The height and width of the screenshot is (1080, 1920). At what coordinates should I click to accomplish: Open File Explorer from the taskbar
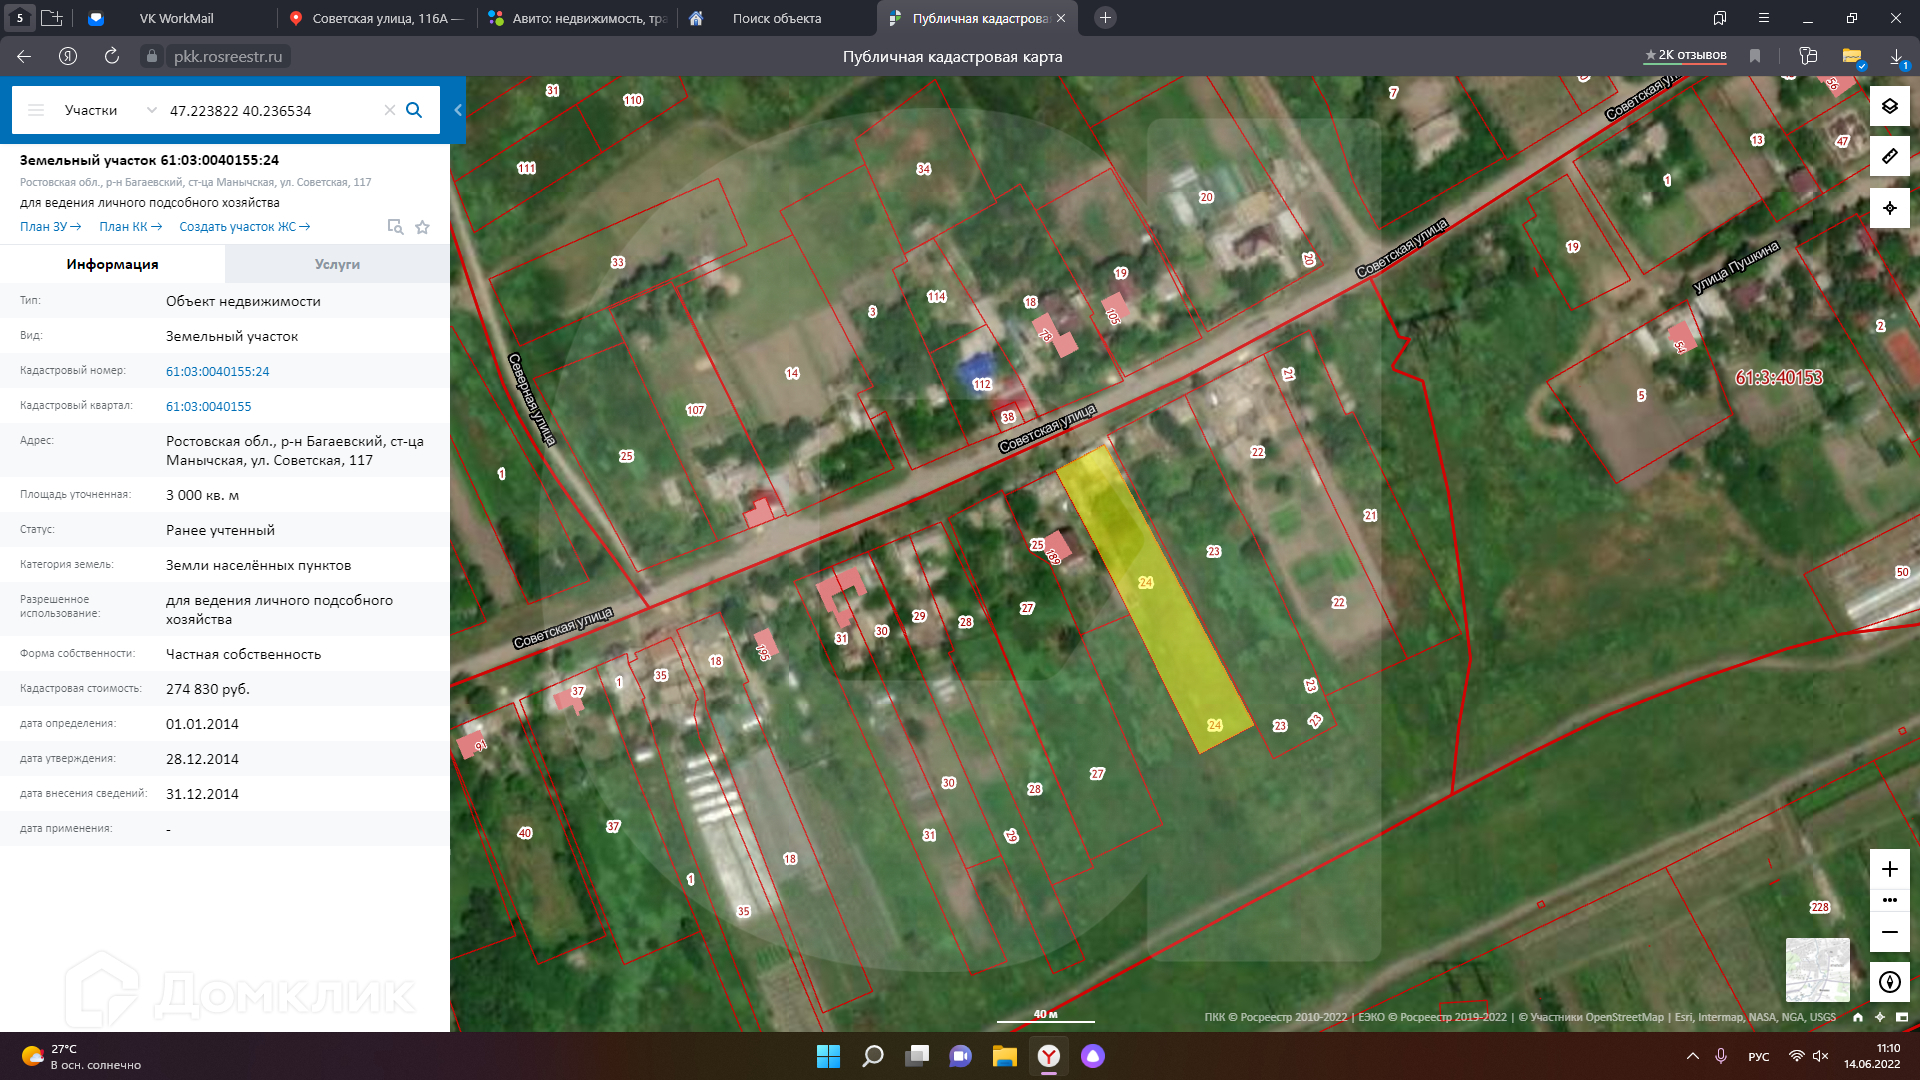point(1004,1056)
